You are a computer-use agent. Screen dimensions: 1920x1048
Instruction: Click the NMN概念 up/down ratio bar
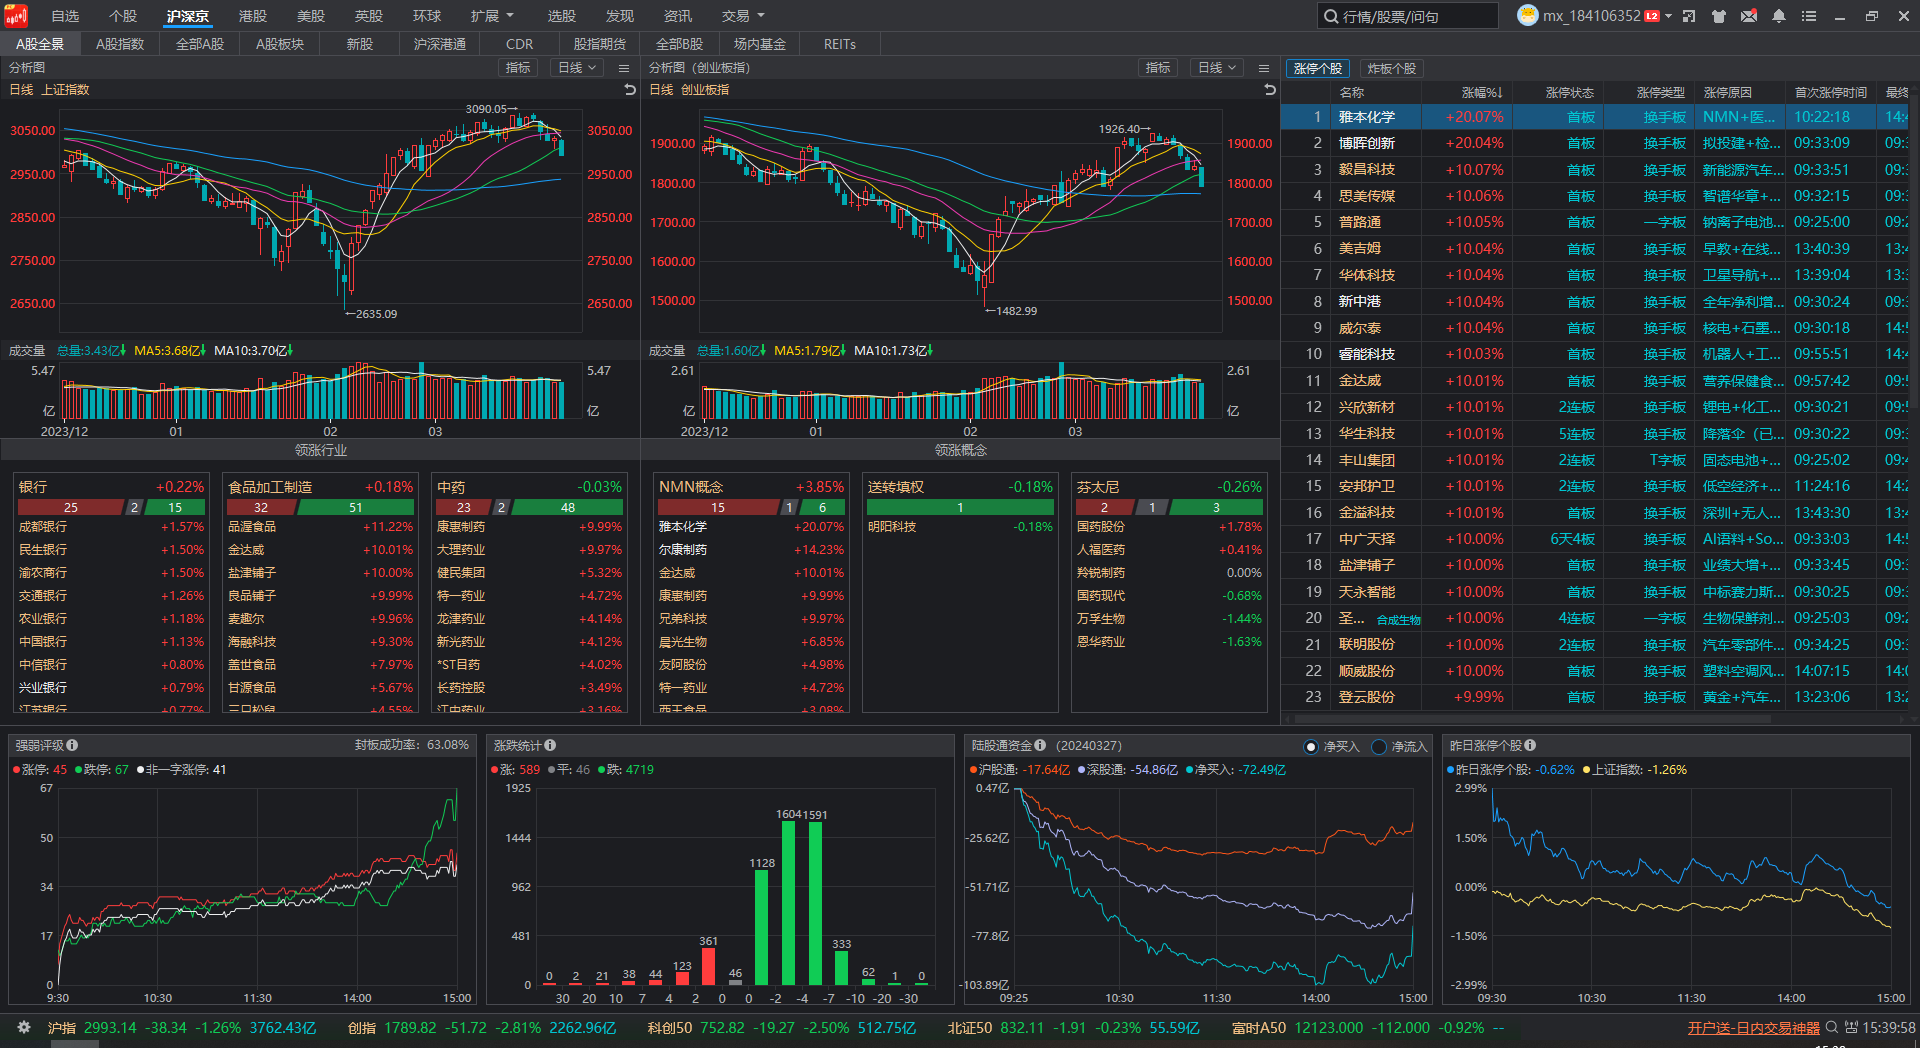[x=751, y=508]
